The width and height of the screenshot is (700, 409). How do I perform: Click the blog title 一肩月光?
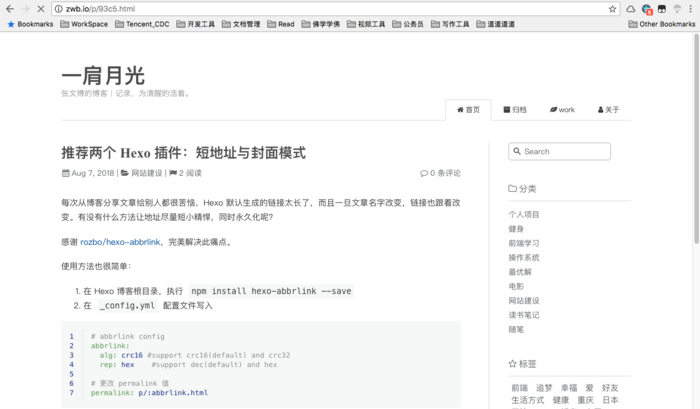(103, 75)
